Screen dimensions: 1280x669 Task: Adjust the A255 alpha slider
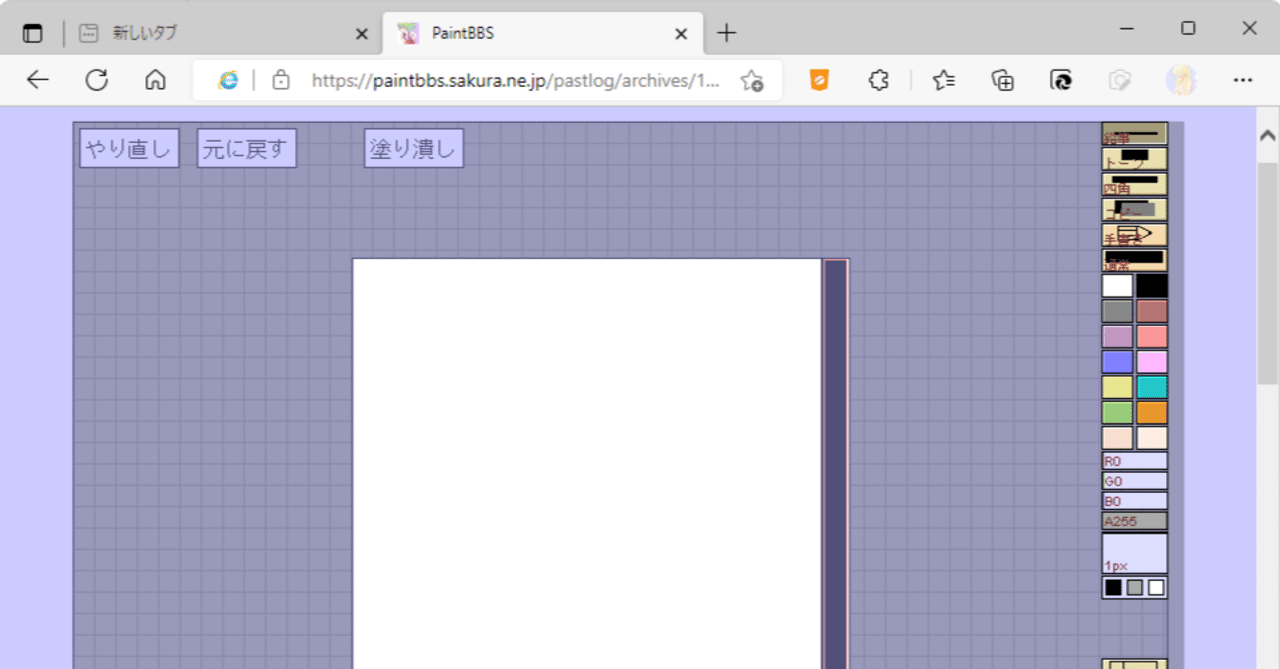(1134, 521)
